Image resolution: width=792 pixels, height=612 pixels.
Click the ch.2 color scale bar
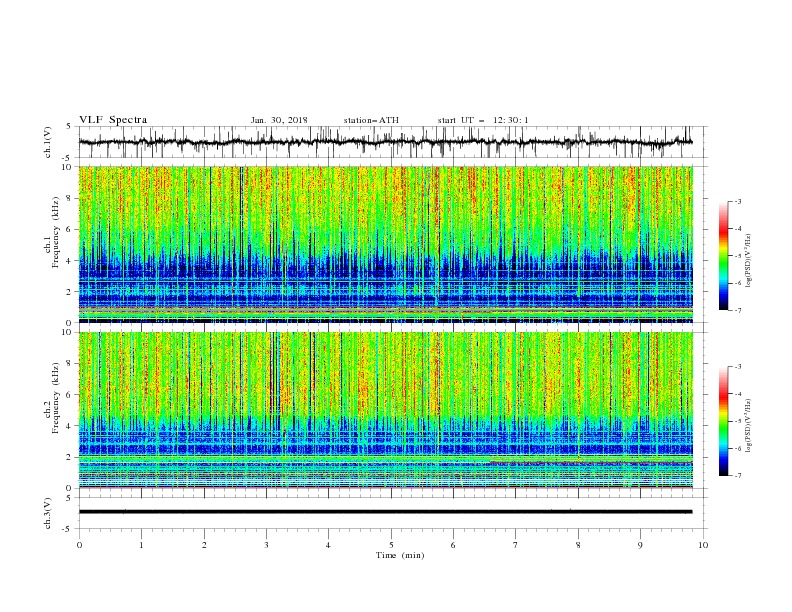(x=724, y=421)
